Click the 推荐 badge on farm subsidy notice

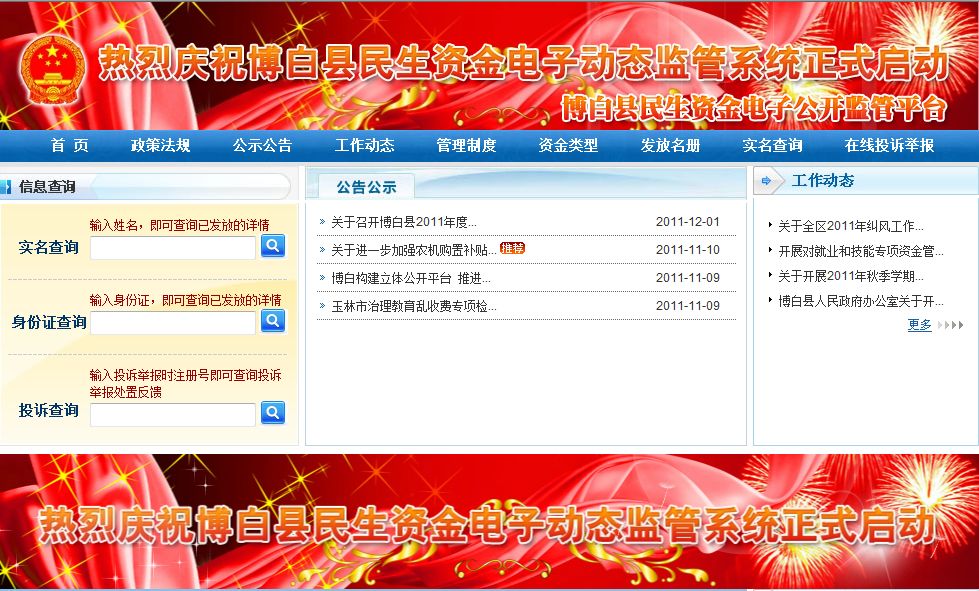[512, 248]
